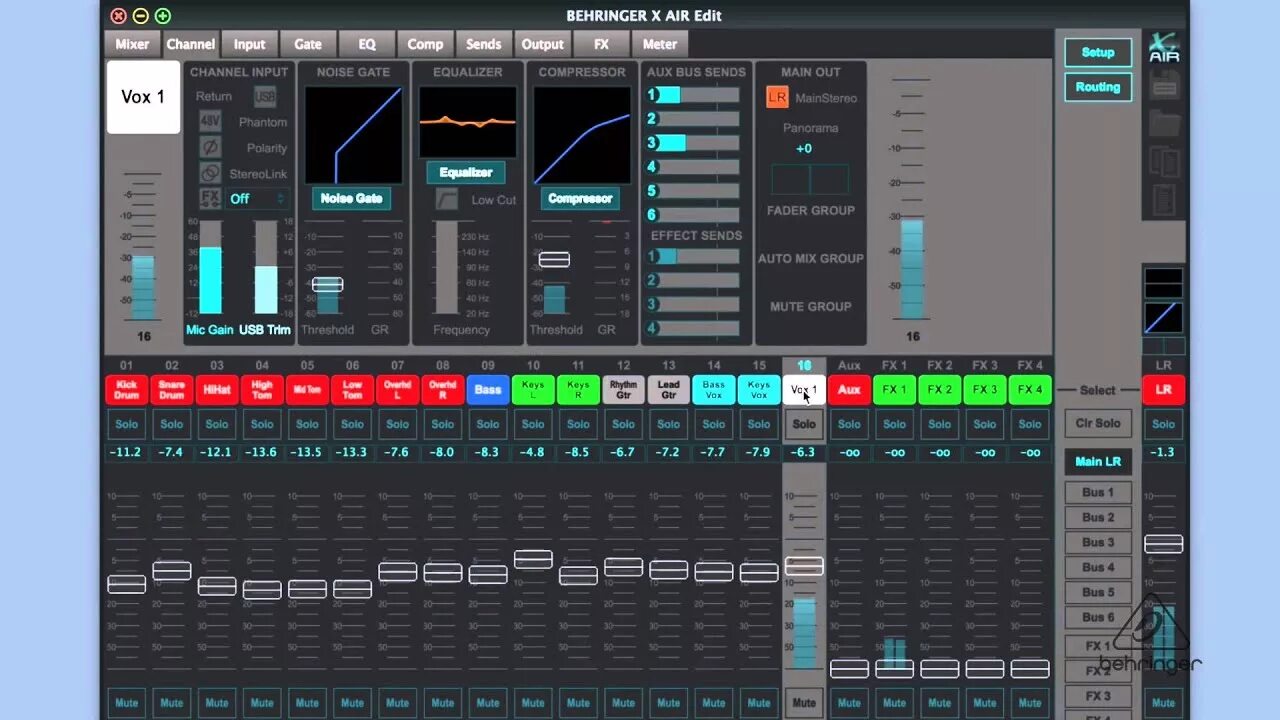Viewport: 1280px width, 720px height.
Task: Select the Kick Drum channel label
Action: point(126,389)
